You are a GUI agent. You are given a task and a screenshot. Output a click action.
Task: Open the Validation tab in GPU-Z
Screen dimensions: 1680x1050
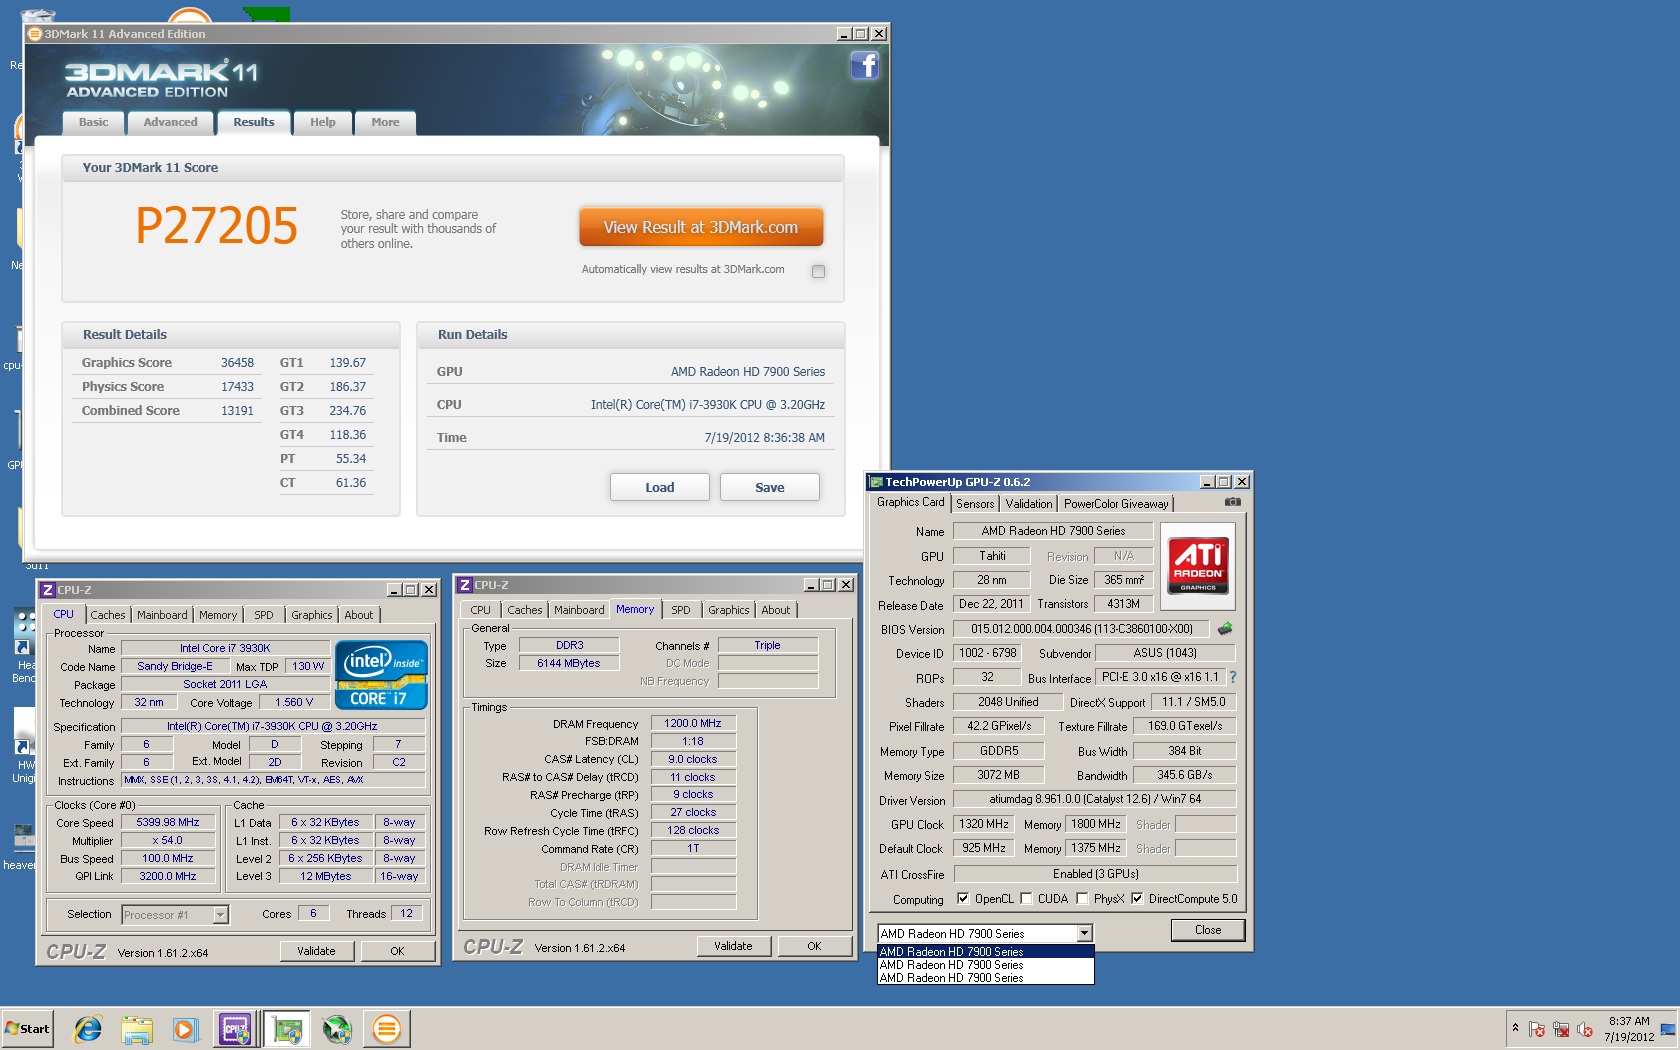point(1029,504)
